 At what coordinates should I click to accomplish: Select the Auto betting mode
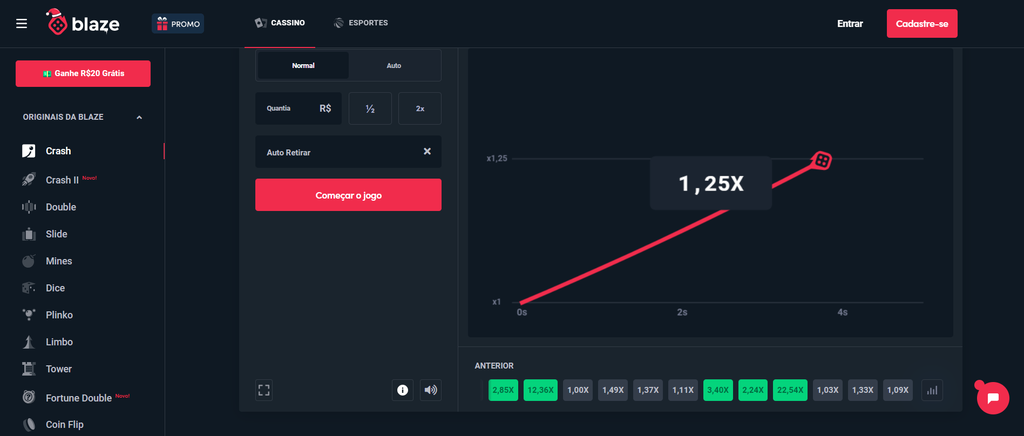[394, 65]
